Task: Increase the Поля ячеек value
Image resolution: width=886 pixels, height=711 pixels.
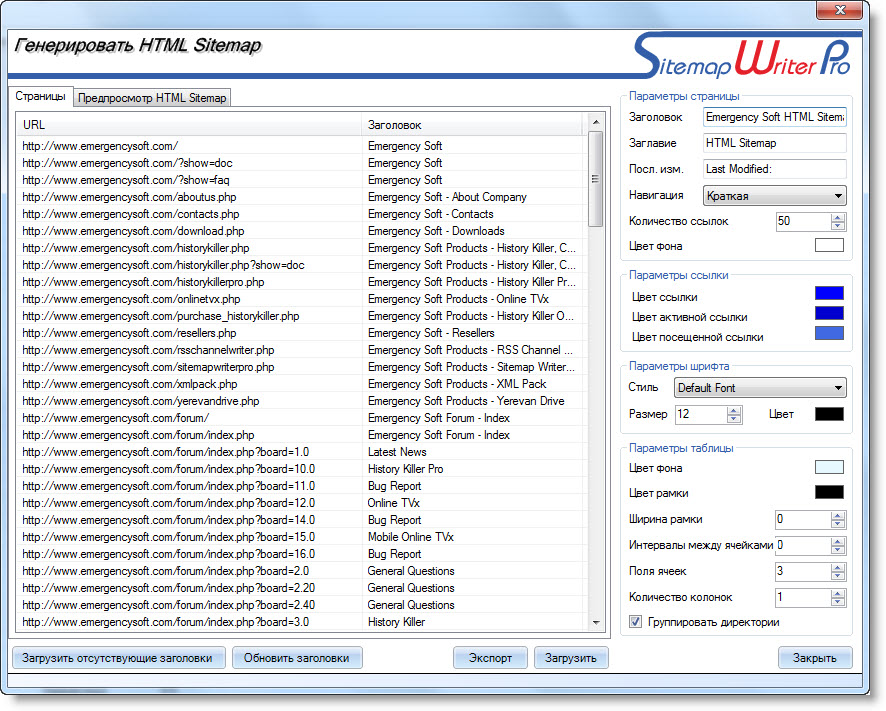Action: (x=838, y=567)
